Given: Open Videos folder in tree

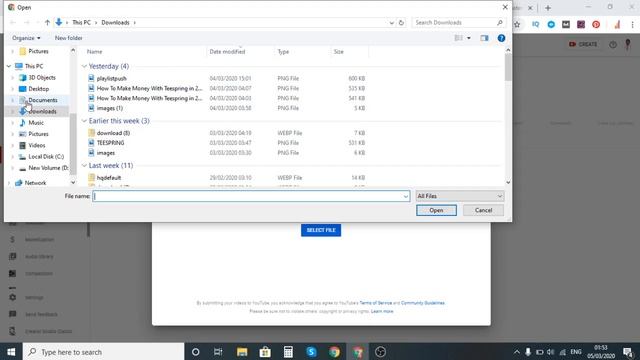Looking at the screenshot, I should 37,145.
